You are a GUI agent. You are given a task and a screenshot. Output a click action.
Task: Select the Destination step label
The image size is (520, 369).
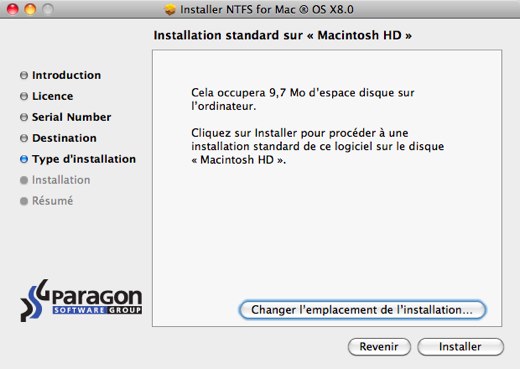pos(64,138)
